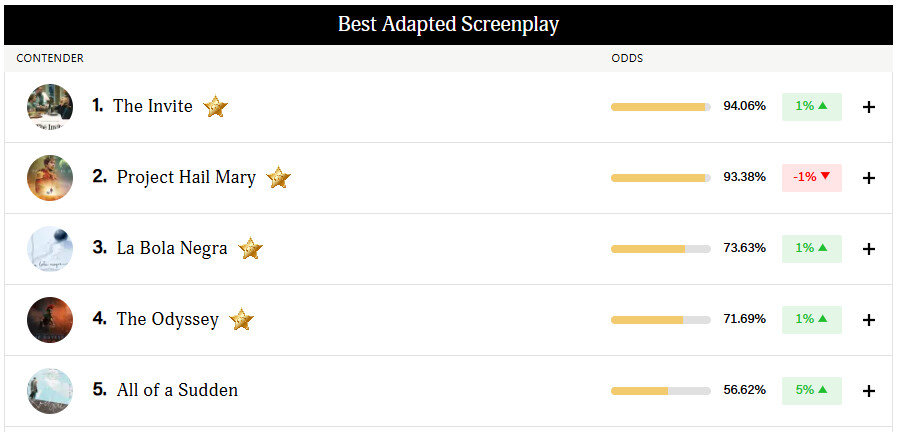Click the gold star next to The Invite

[x=216, y=107]
